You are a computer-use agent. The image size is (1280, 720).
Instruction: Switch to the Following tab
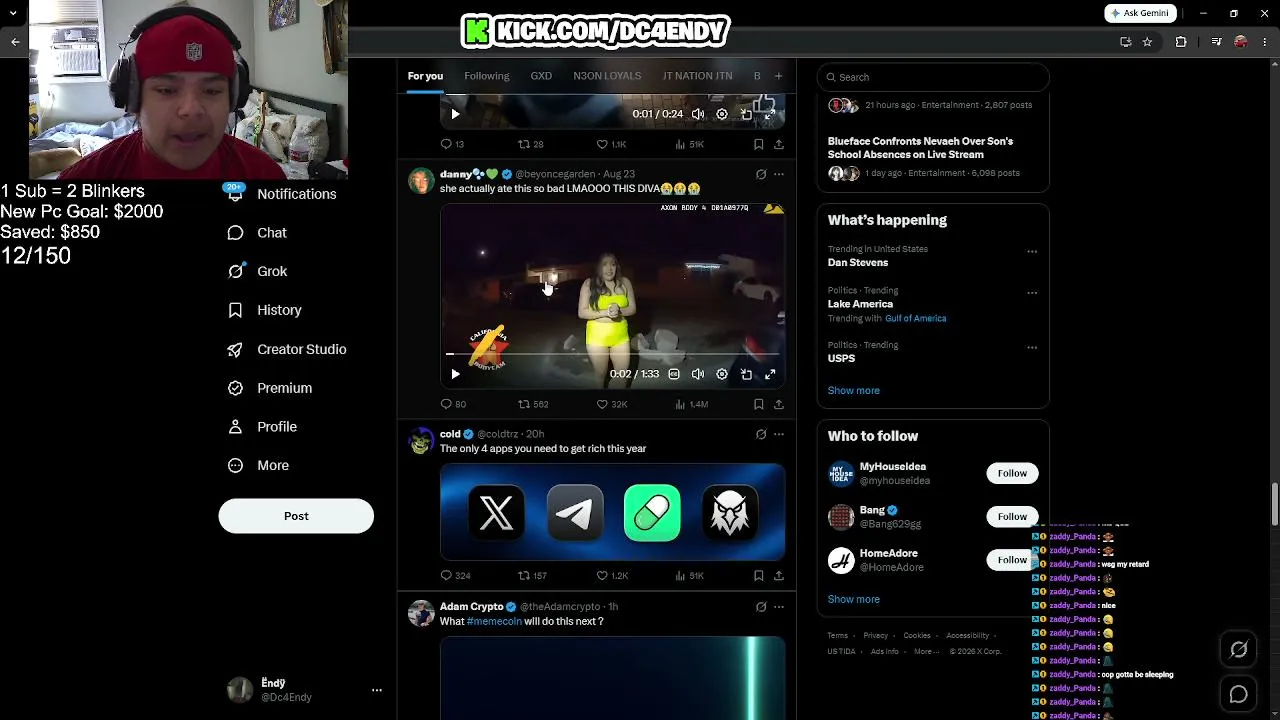(487, 76)
